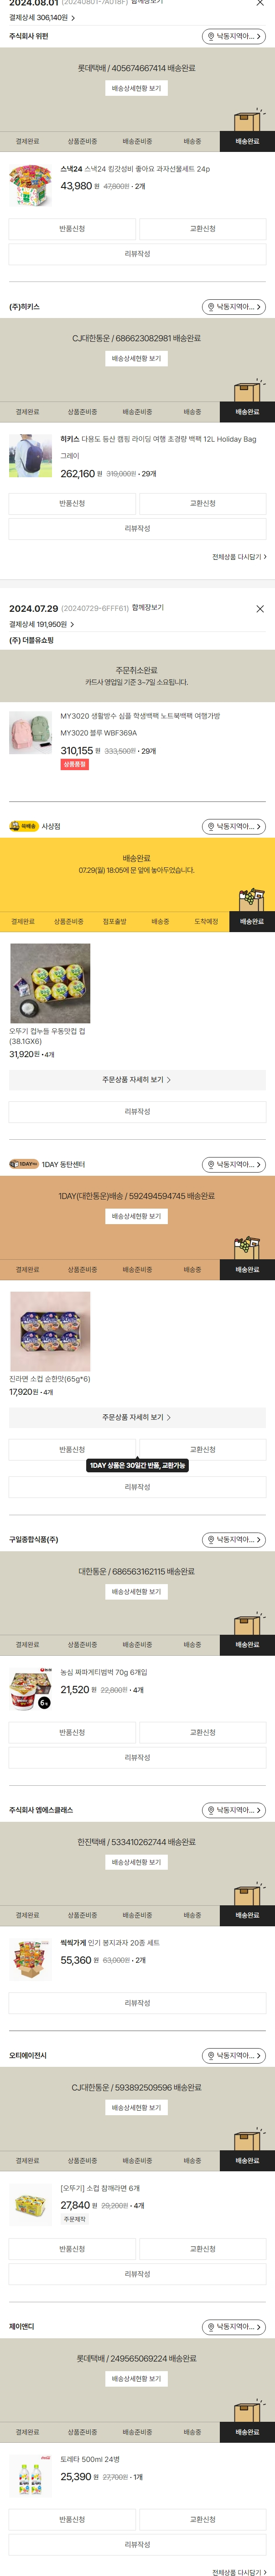The height and width of the screenshot is (2576, 275).
Task: Open the 낙동지역아 location dropdown for 주식회사 위련
Action: tap(234, 37)
